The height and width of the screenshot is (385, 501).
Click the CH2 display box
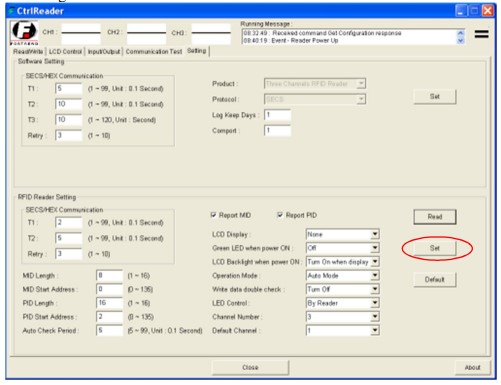(x=146, y=34)
